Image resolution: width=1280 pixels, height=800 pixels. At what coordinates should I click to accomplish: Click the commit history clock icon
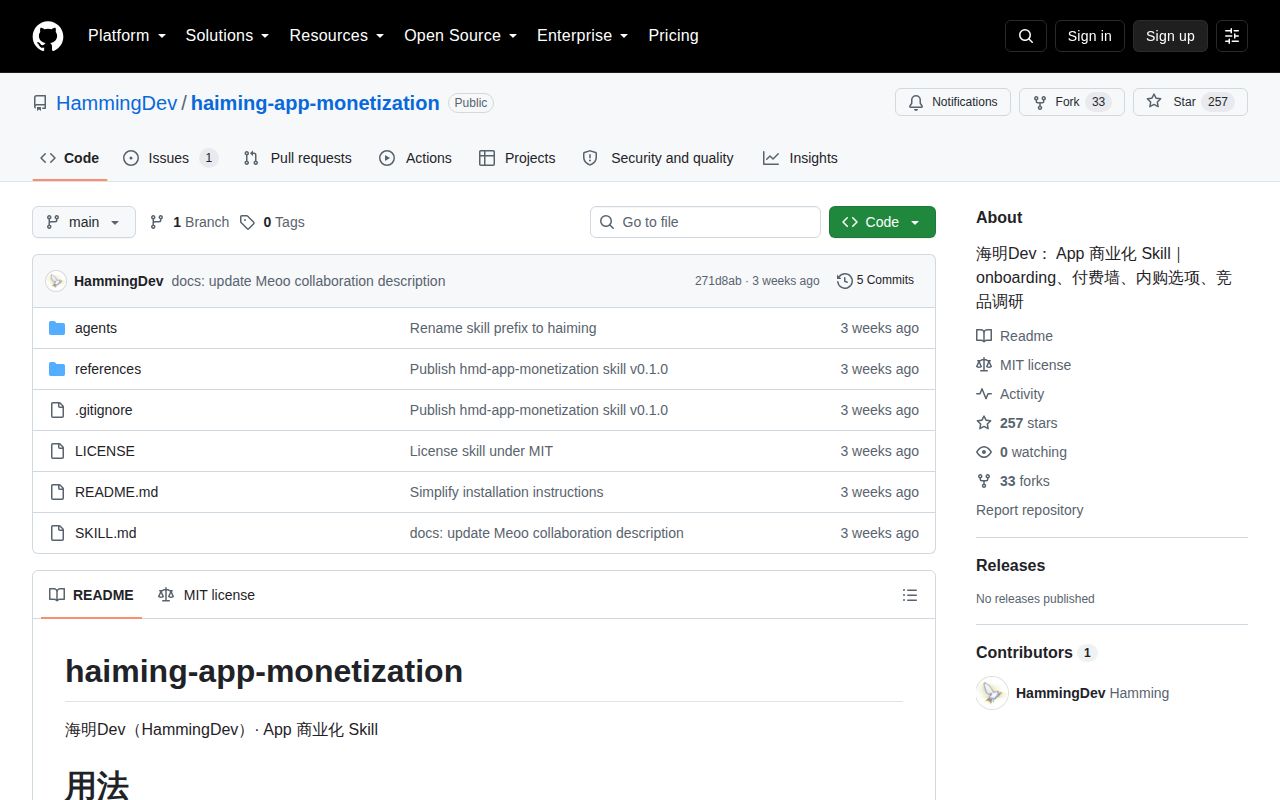pyautogui.click(x=845, y=281)
